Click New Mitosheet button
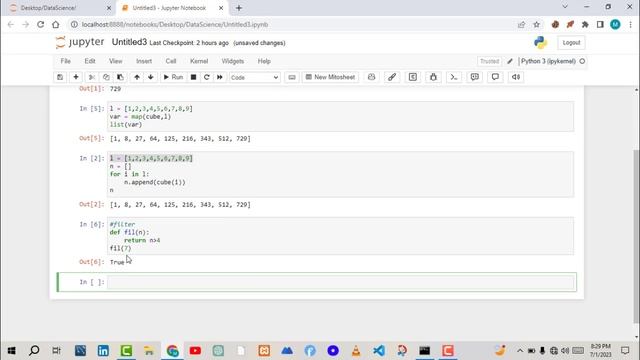The image size is (640, 360). coord(330,77)
